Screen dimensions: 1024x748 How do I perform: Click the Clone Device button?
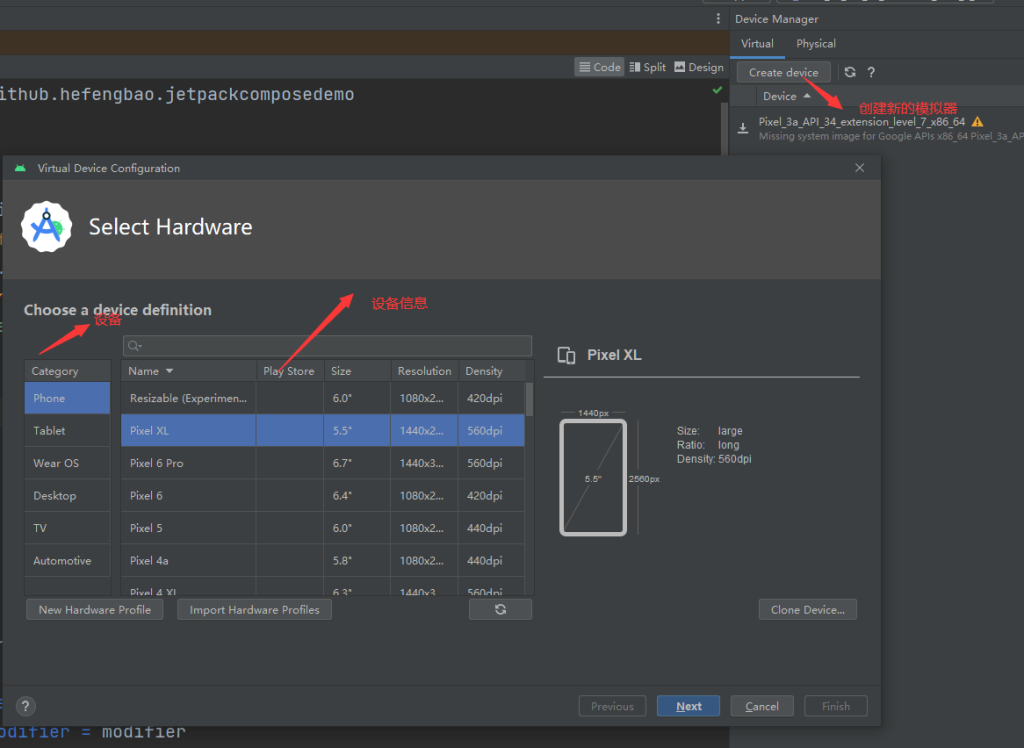[807, 610]
